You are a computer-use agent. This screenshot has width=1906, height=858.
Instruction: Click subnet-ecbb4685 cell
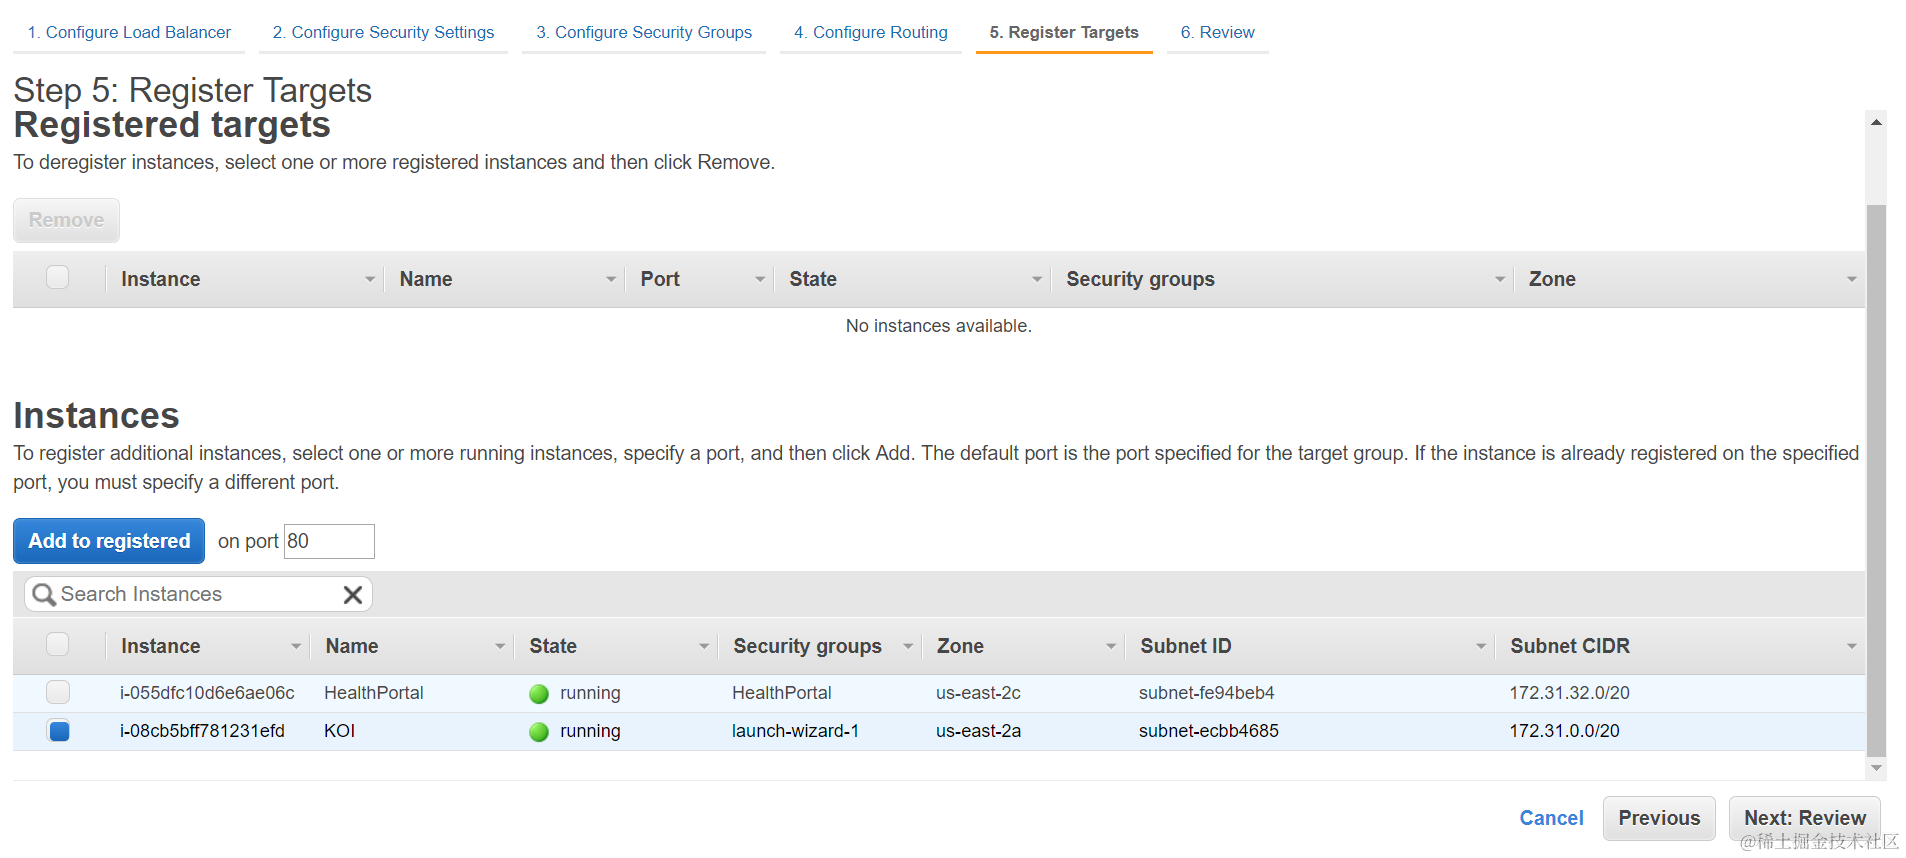point(1208,731)
